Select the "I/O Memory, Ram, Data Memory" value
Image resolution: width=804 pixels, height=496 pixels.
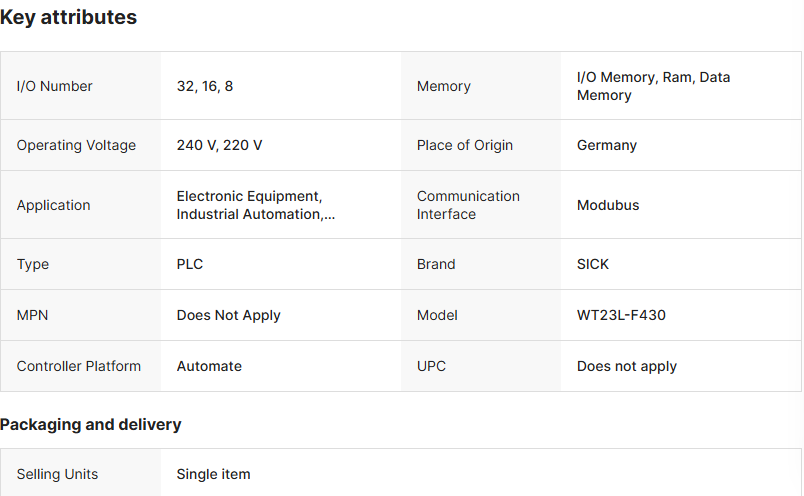653,86
